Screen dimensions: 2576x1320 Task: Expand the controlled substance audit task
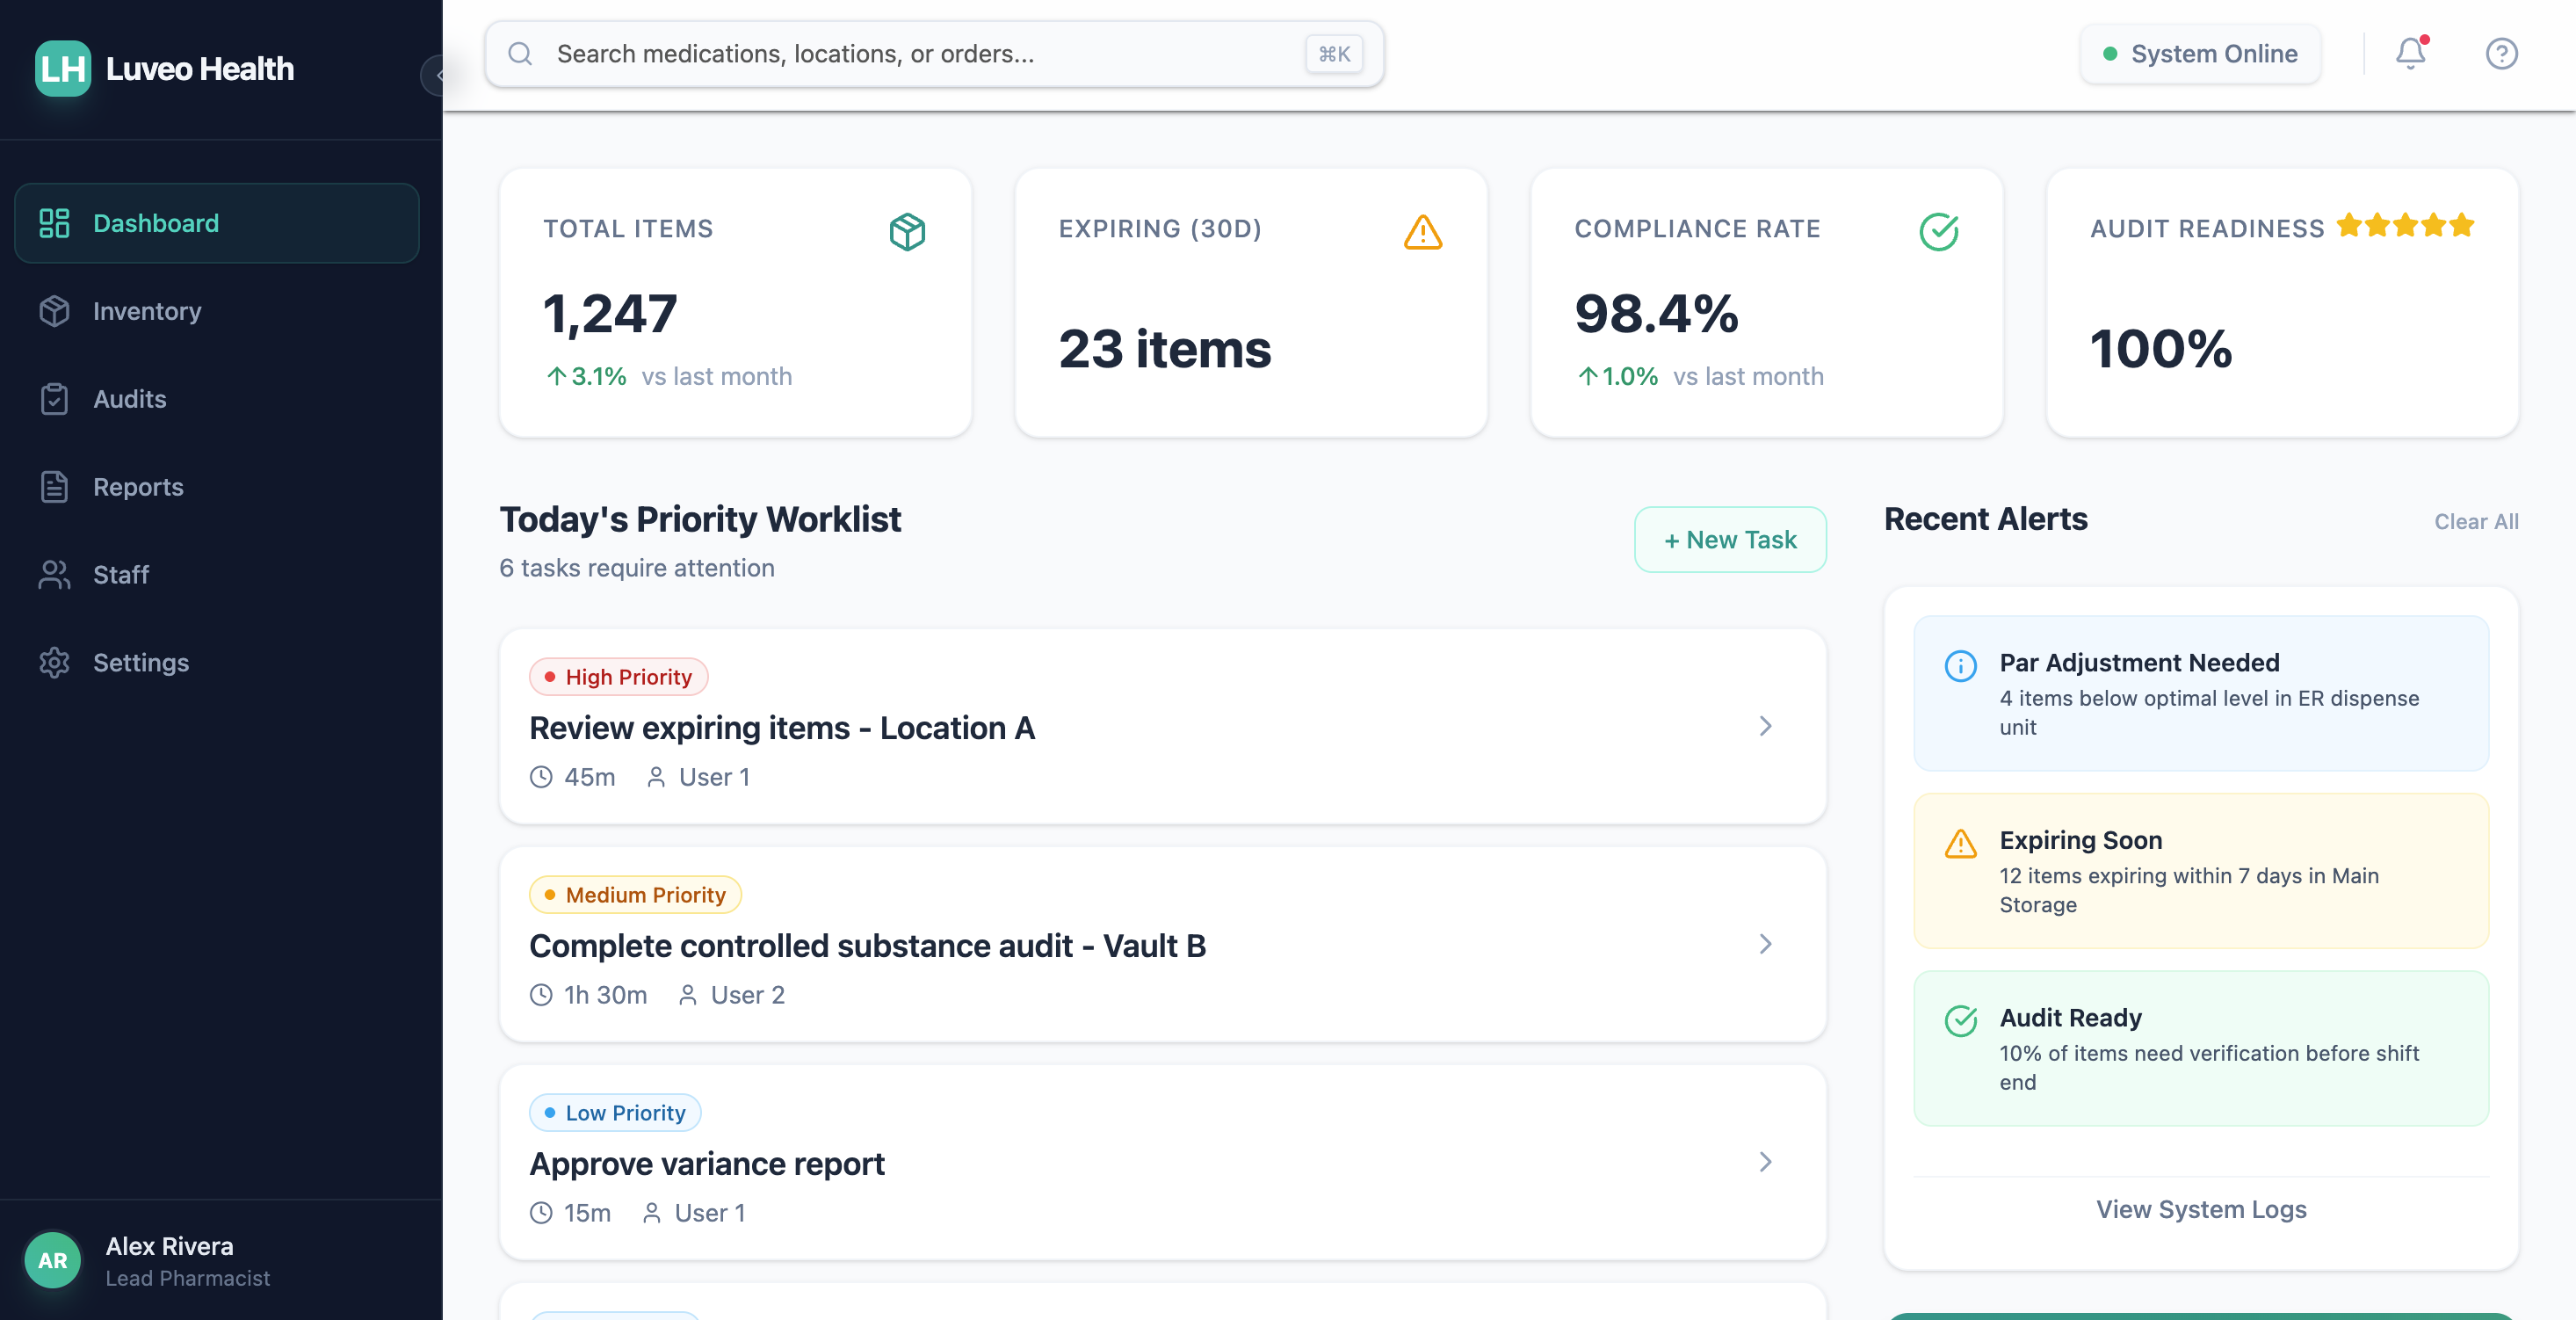click(1766, 944)
